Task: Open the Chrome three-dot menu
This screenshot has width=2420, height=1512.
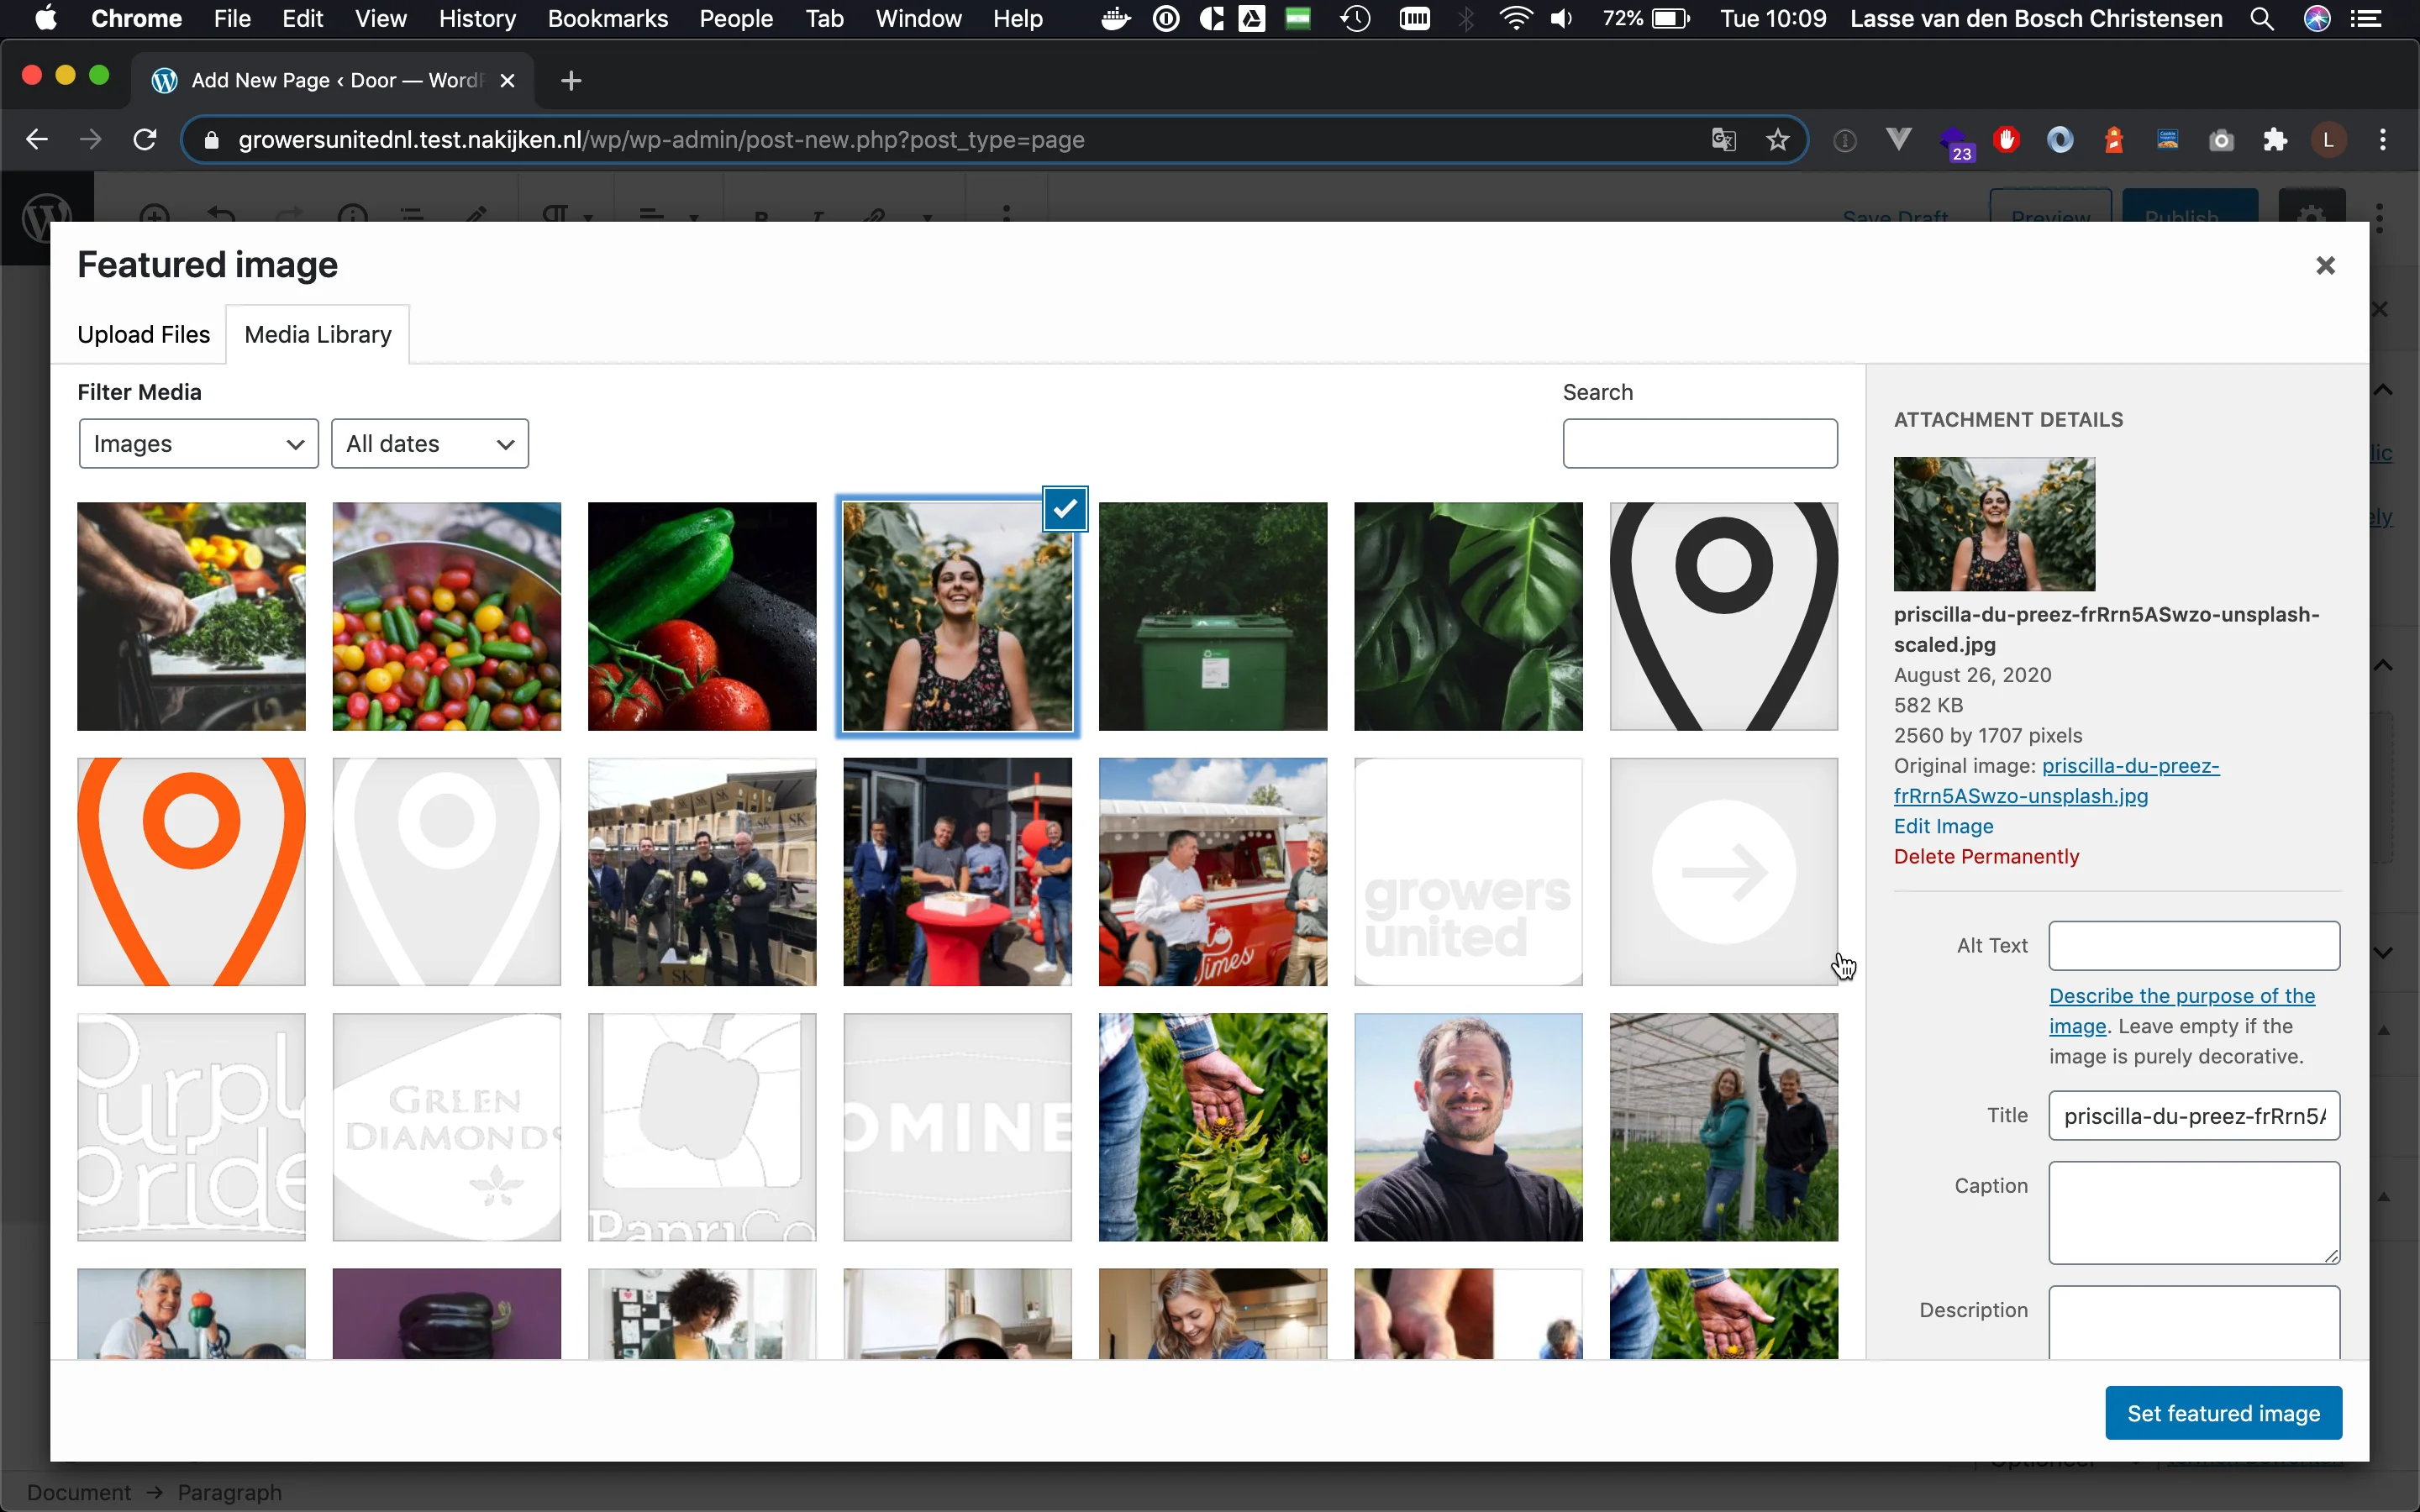Action: pos(2383,140)
